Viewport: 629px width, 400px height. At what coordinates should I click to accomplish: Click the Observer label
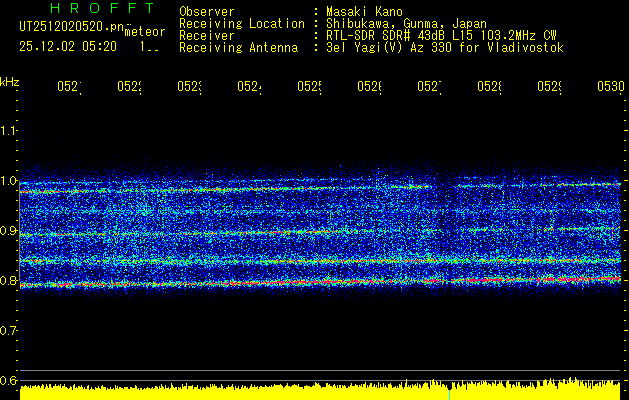pyautogui.click(x=207, y=11)
